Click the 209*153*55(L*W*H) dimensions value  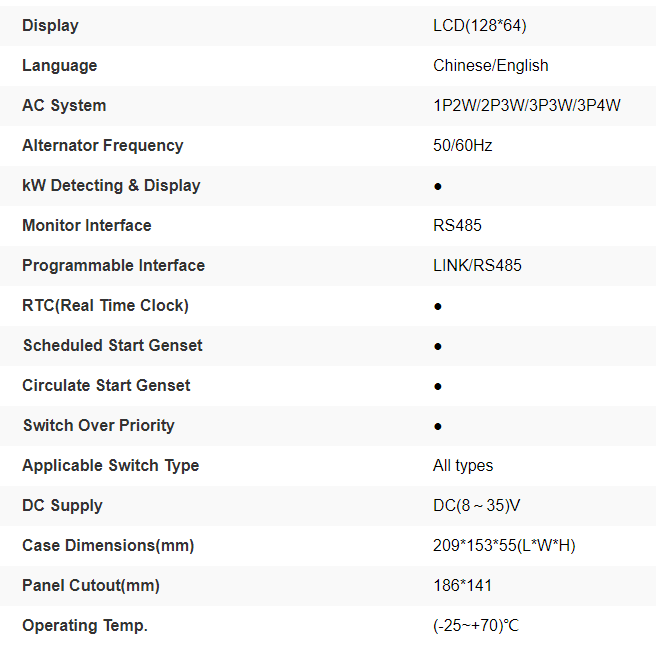click(x=504, y=545)
